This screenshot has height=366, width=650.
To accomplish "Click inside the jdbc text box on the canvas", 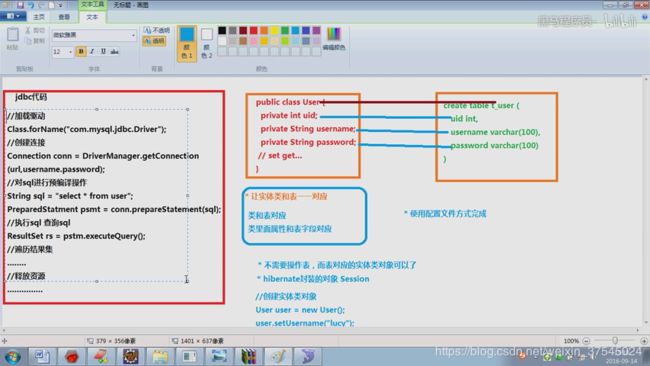I will coord(97,195).
